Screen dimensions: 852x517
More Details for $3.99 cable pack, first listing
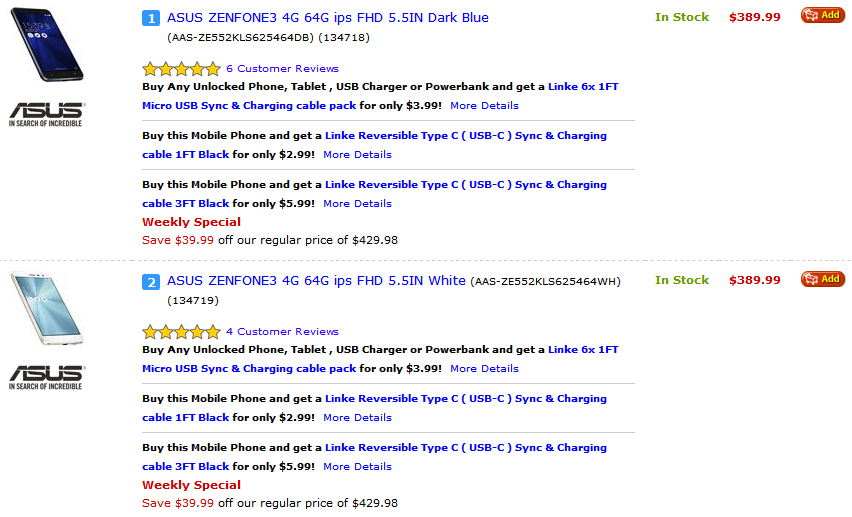[484, 105]
